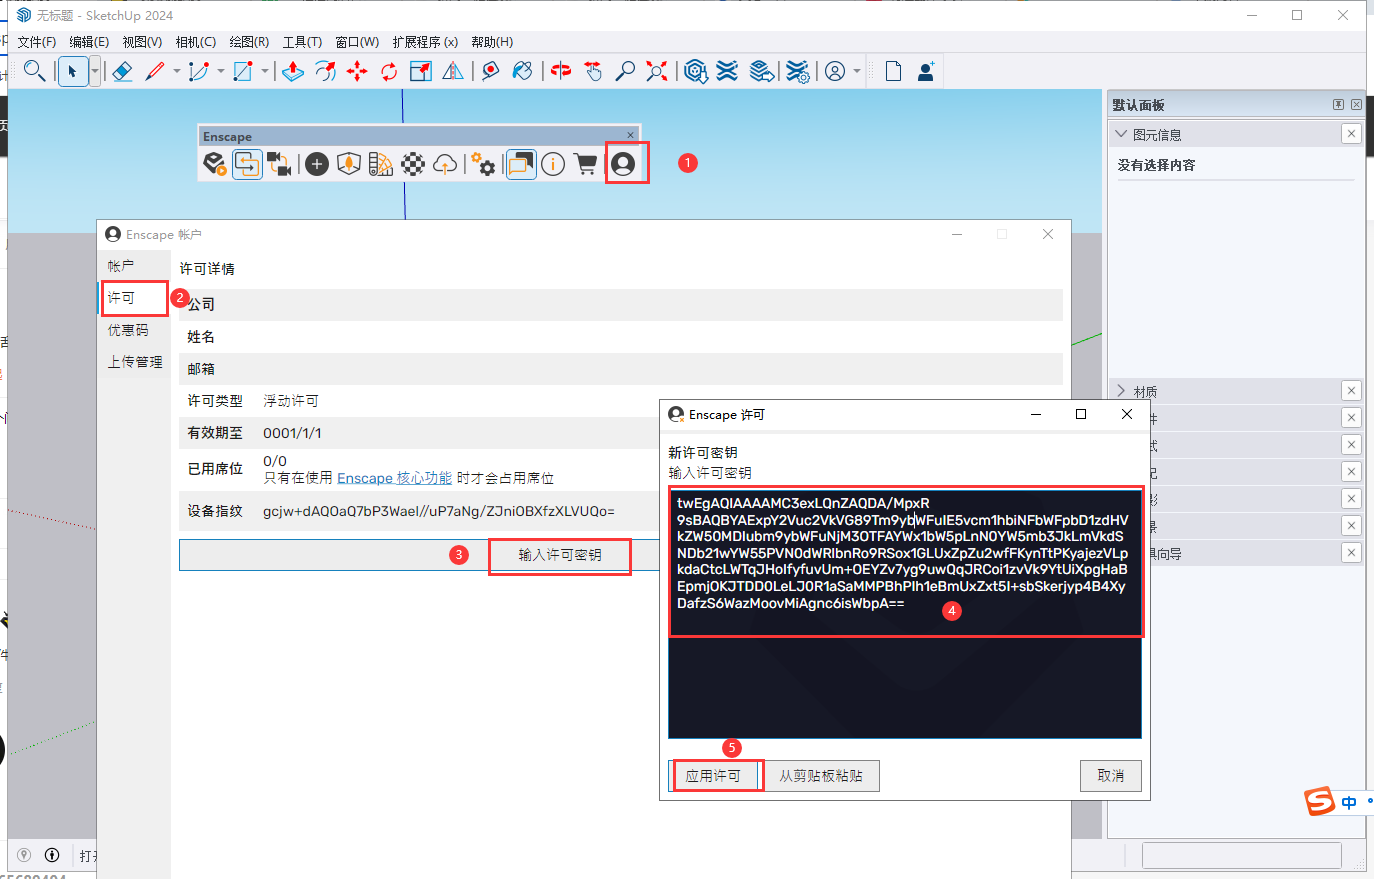Expand the 材质 tray section

pos(1121,391)
